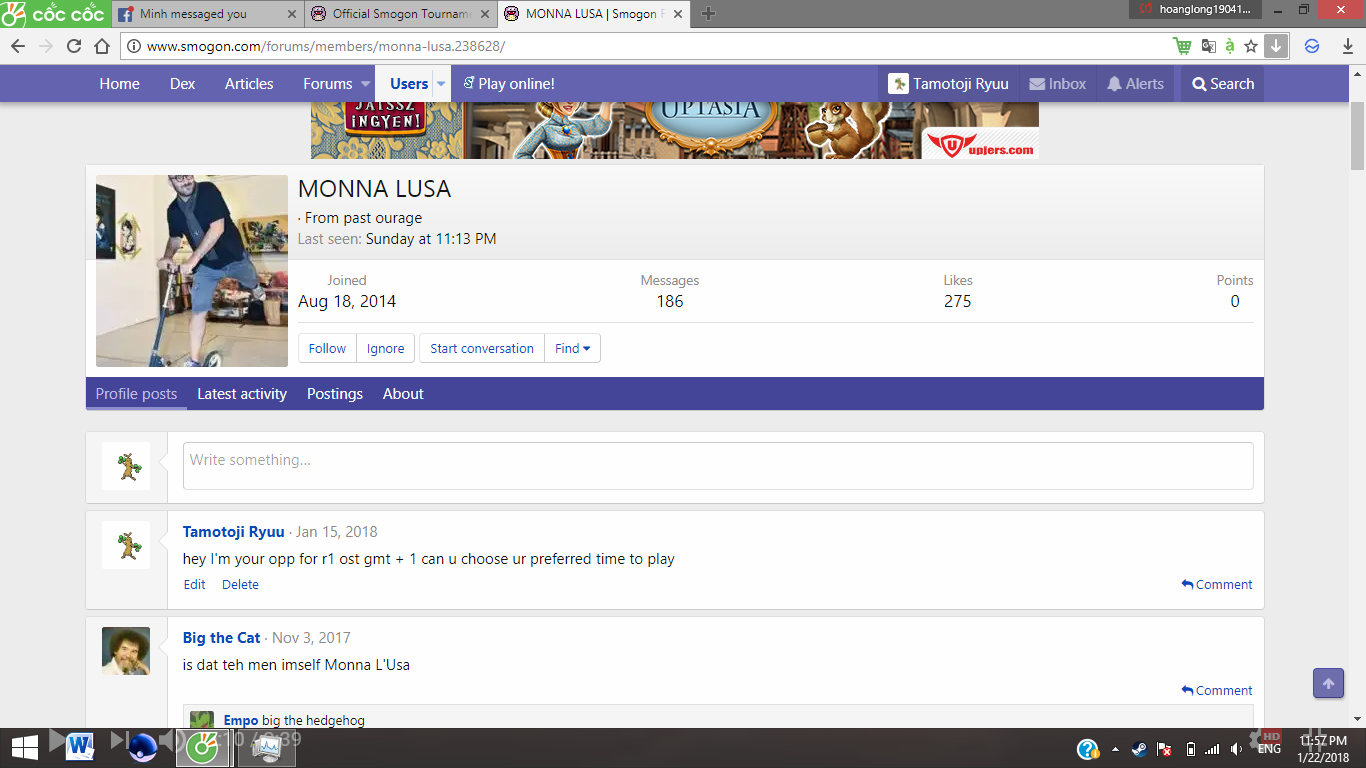This screenshot has height=768, width=1366.
Task: Click the shopping cart icon in address bar
Action: 1182,47
